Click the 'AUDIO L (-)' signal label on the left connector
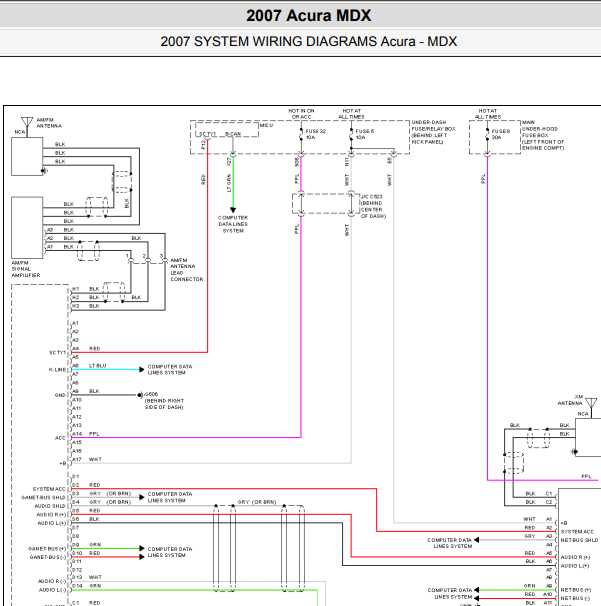 click(x=52, y=590)
